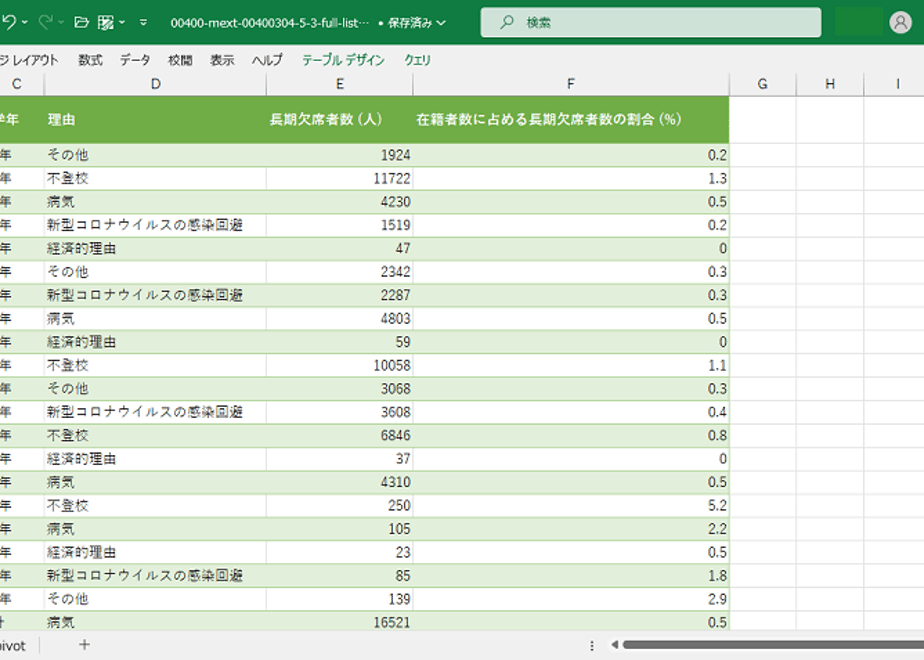Viewport: 924px width, 660px height.
Task: Click the magnifier search icon
Action: click(507, 22)
